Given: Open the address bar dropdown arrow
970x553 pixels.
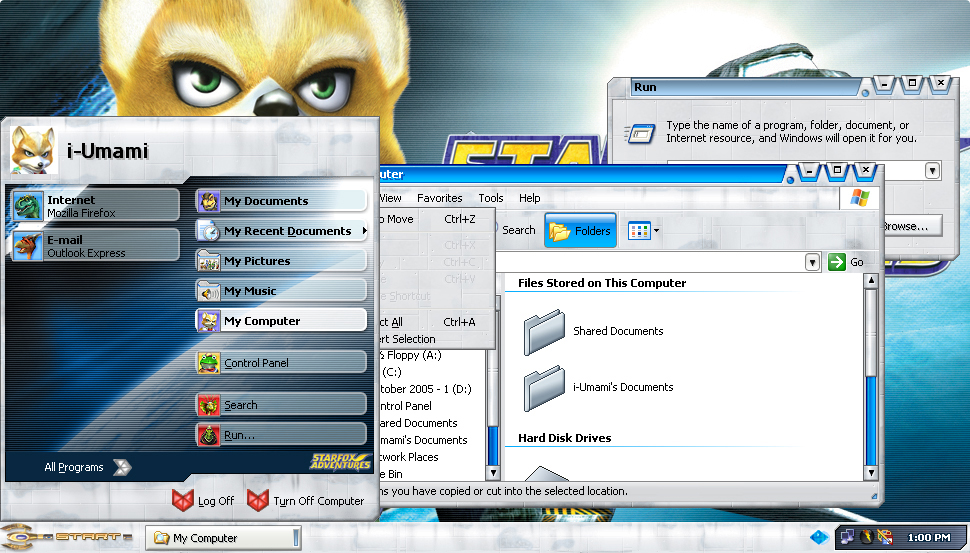Looking at the screenshot, I should [x=812, y=262].
